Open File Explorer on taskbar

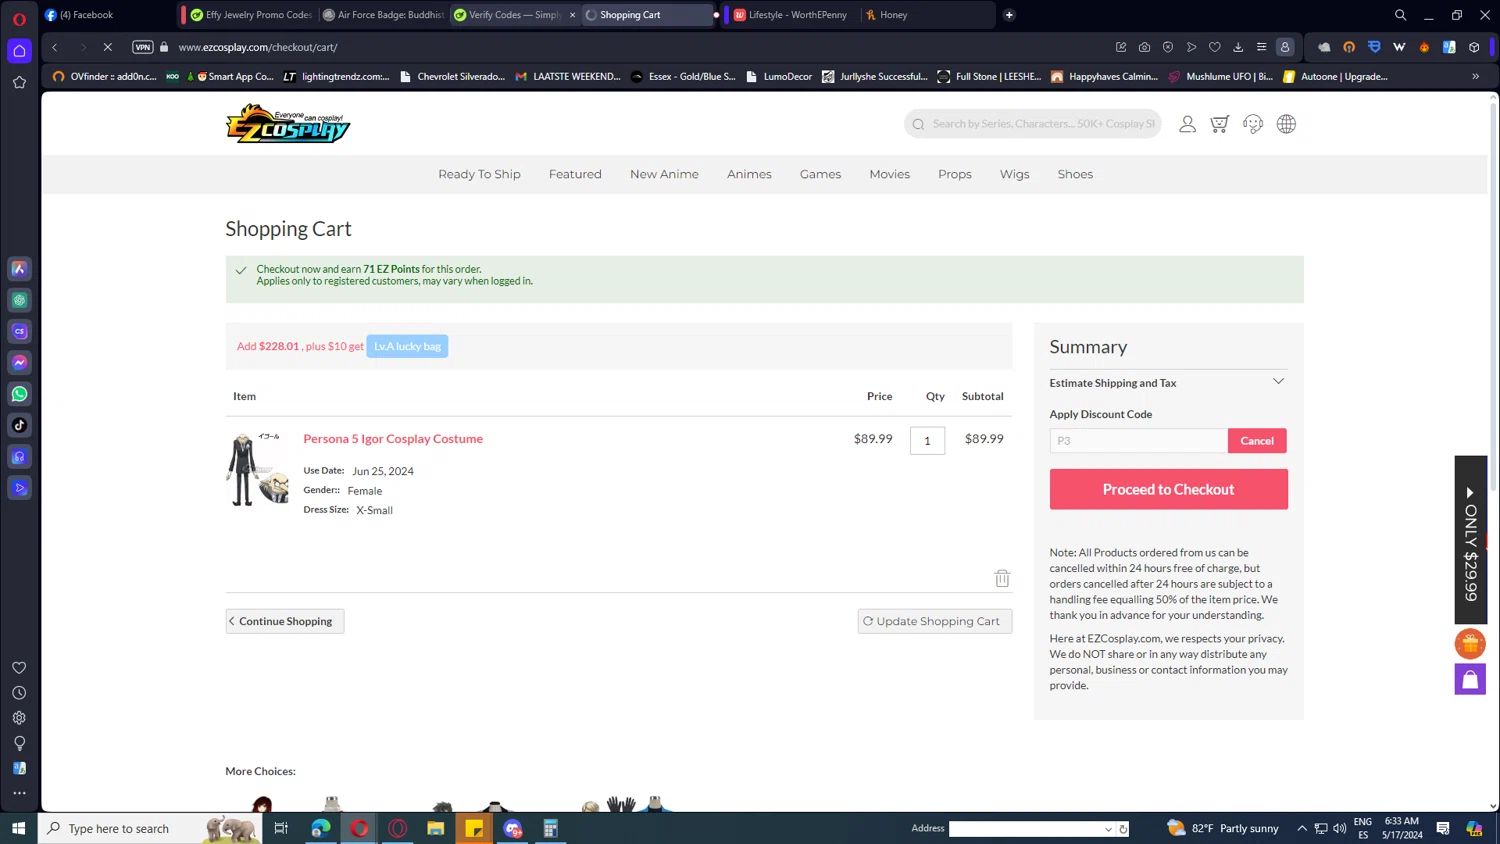point(436,828)
